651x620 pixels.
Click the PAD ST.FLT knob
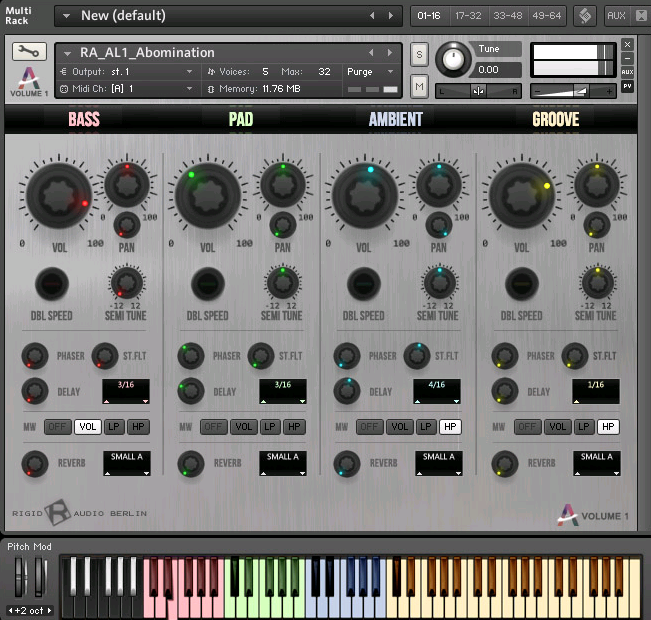click(x=261, y=356)
